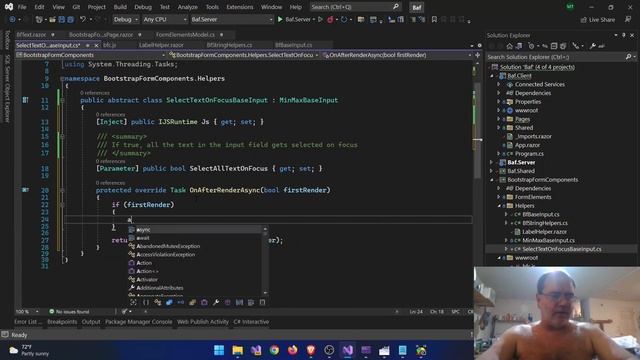Screen dimensions: 640x360
Task: Expand the Connected Services node
Action: pos(499,84)
